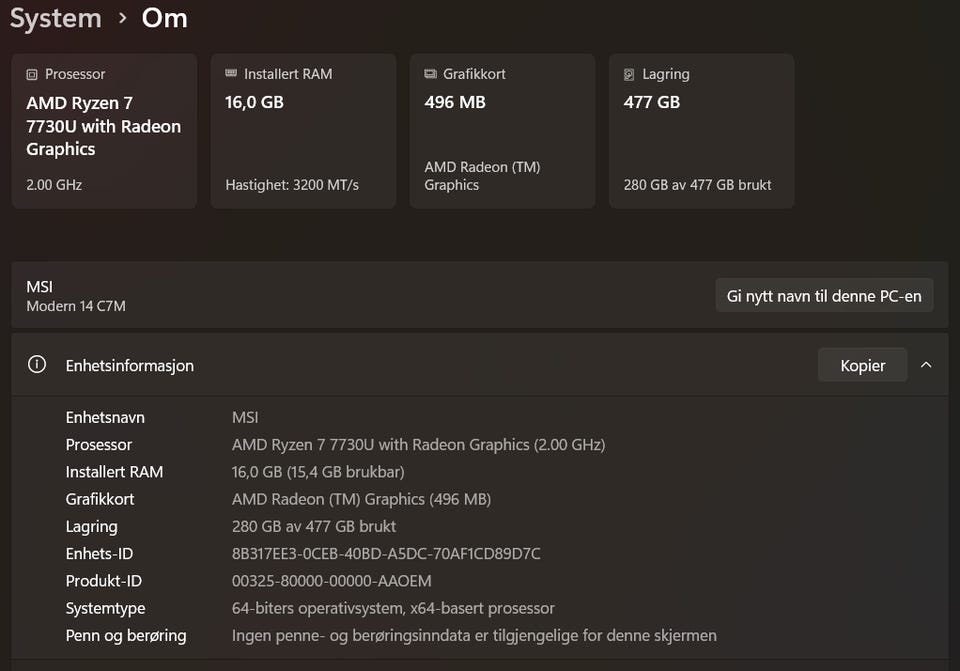This screenshot has width=960, height=671.
Task: Click the Enhetsinformasjon info circle icon
Action: point(37,365)
